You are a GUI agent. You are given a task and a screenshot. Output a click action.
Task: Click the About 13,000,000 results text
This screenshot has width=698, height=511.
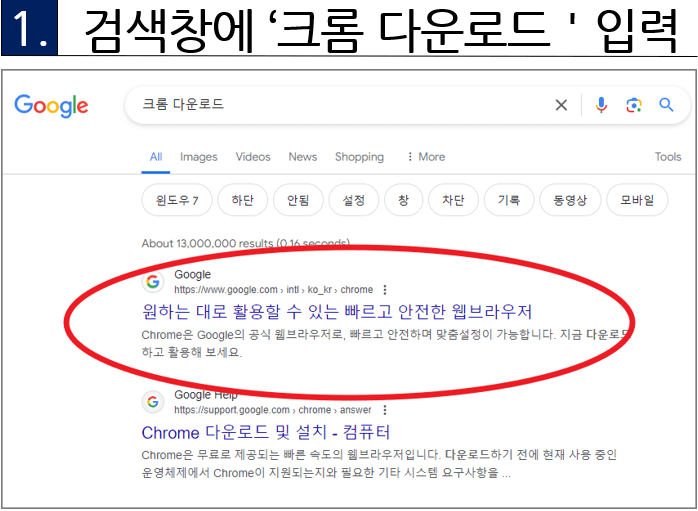pyautogui.click(x=246, y=243)
